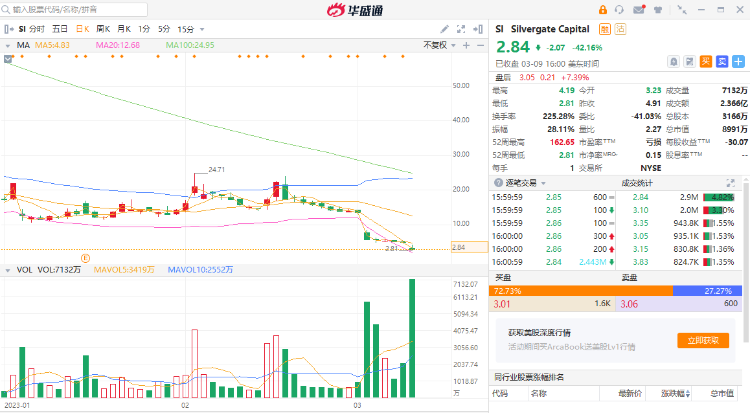The width and height of the screenshot is (750, 413).
Task: Click the blue 卖 sell button
Action: [x=722, y=62]
